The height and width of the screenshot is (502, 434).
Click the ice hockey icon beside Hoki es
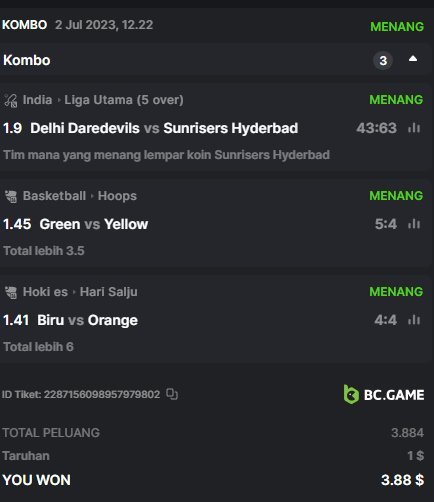point(11,292)
